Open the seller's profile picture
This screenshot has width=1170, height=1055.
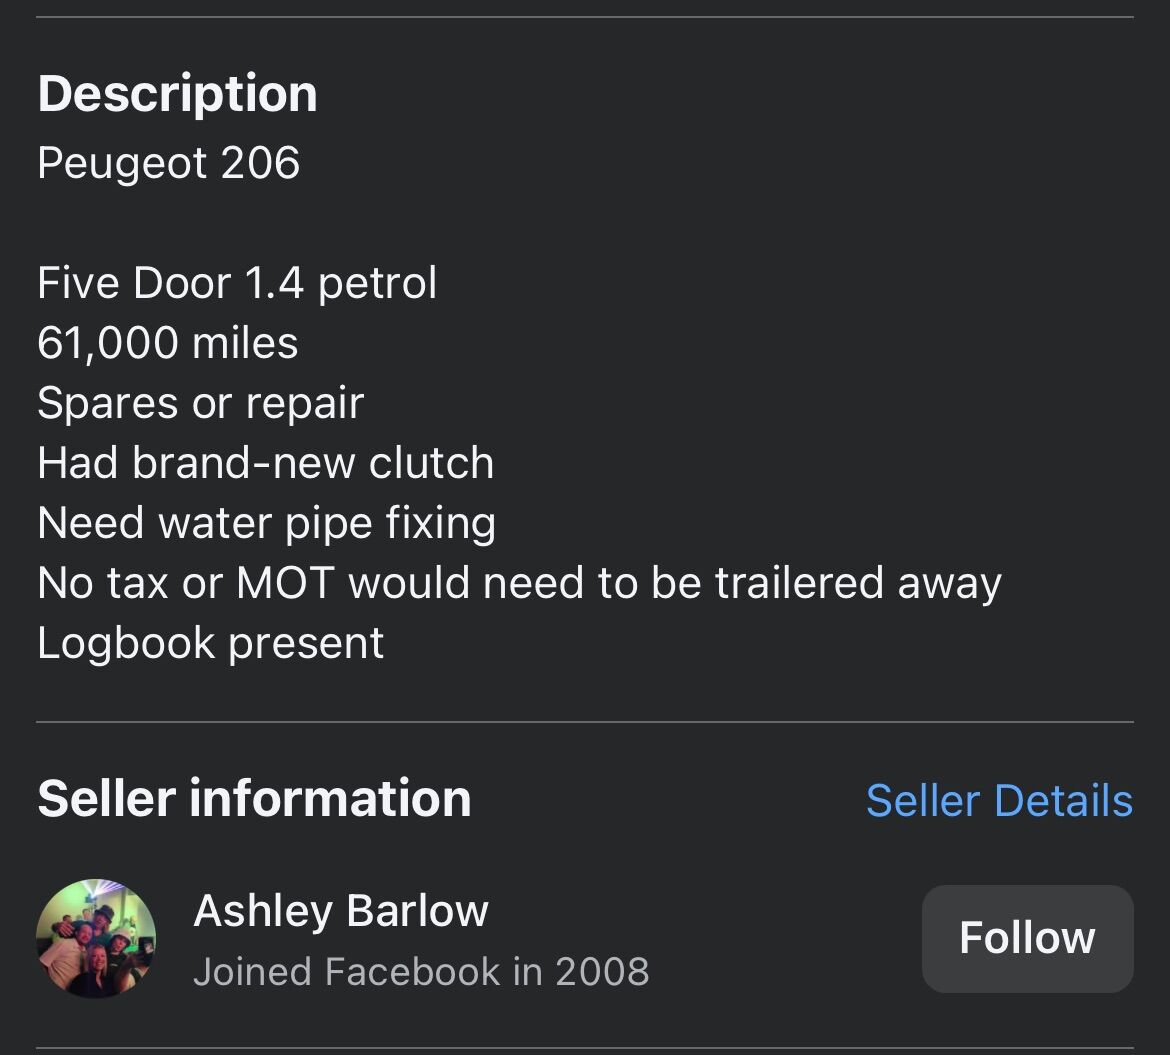tap(96, 938)
